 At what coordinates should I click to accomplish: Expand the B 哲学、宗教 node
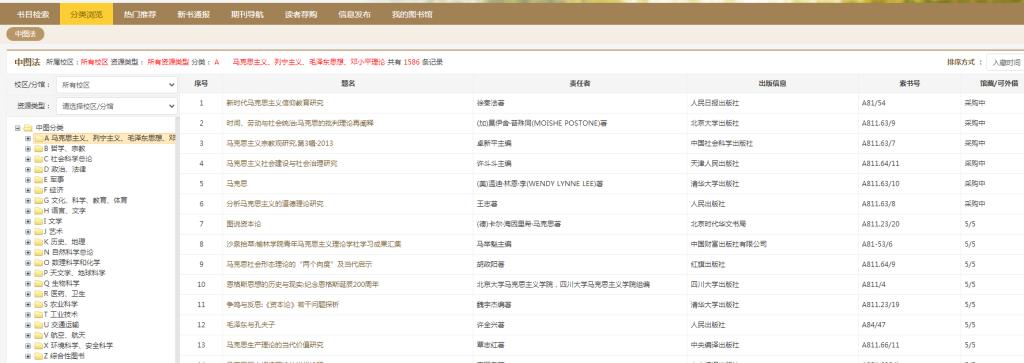[28, 149]
